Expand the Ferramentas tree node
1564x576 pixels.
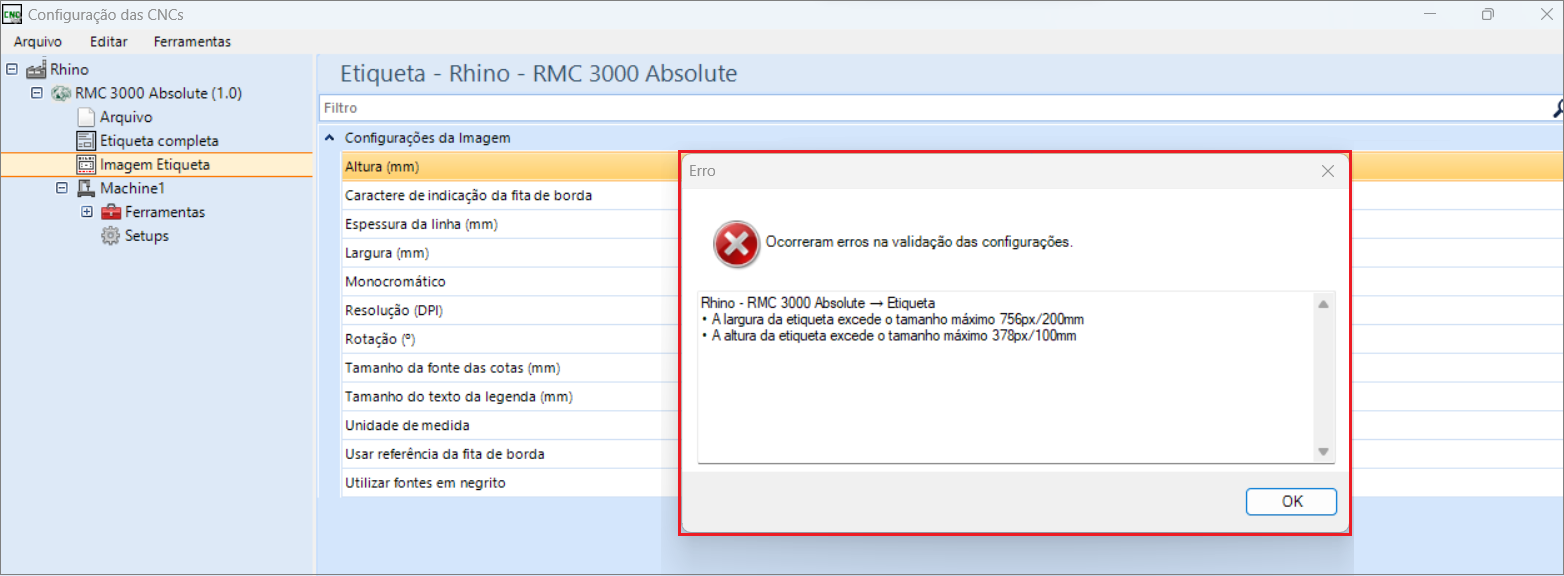pyautogui.click(x=87, y=212)
